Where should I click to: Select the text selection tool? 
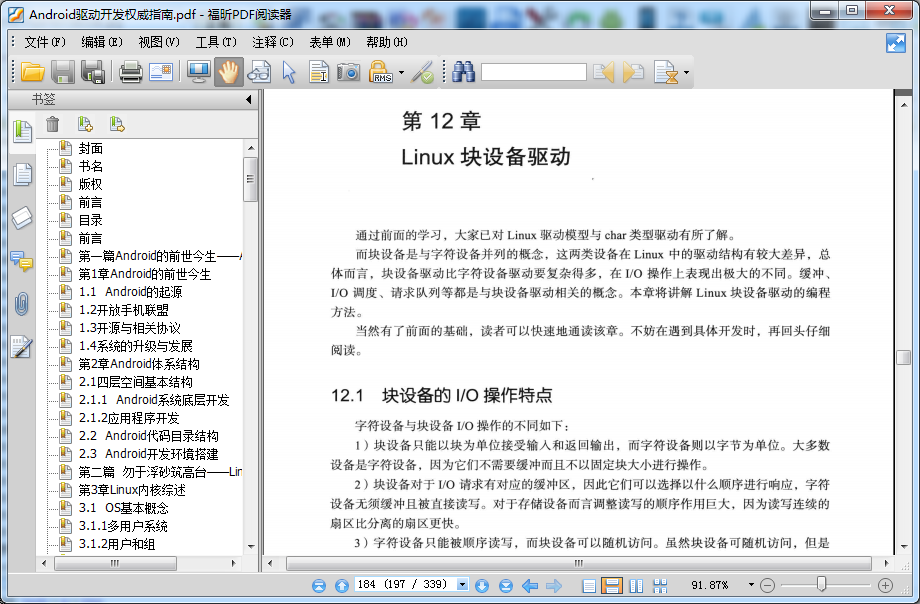click(x=319, y=72)
